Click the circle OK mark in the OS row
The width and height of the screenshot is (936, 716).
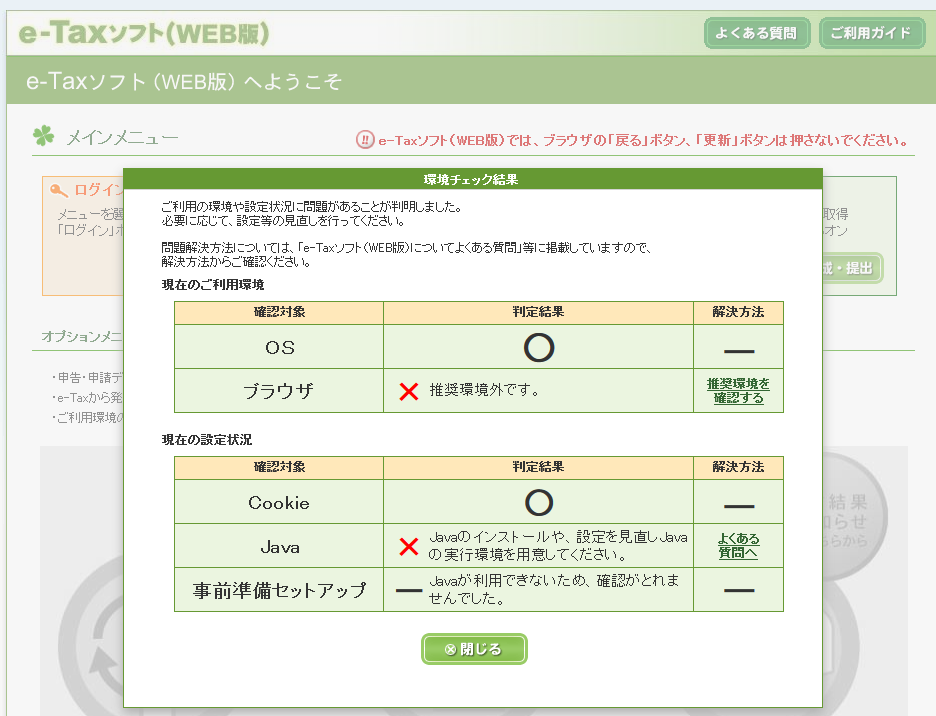click(x=539, y=348)
